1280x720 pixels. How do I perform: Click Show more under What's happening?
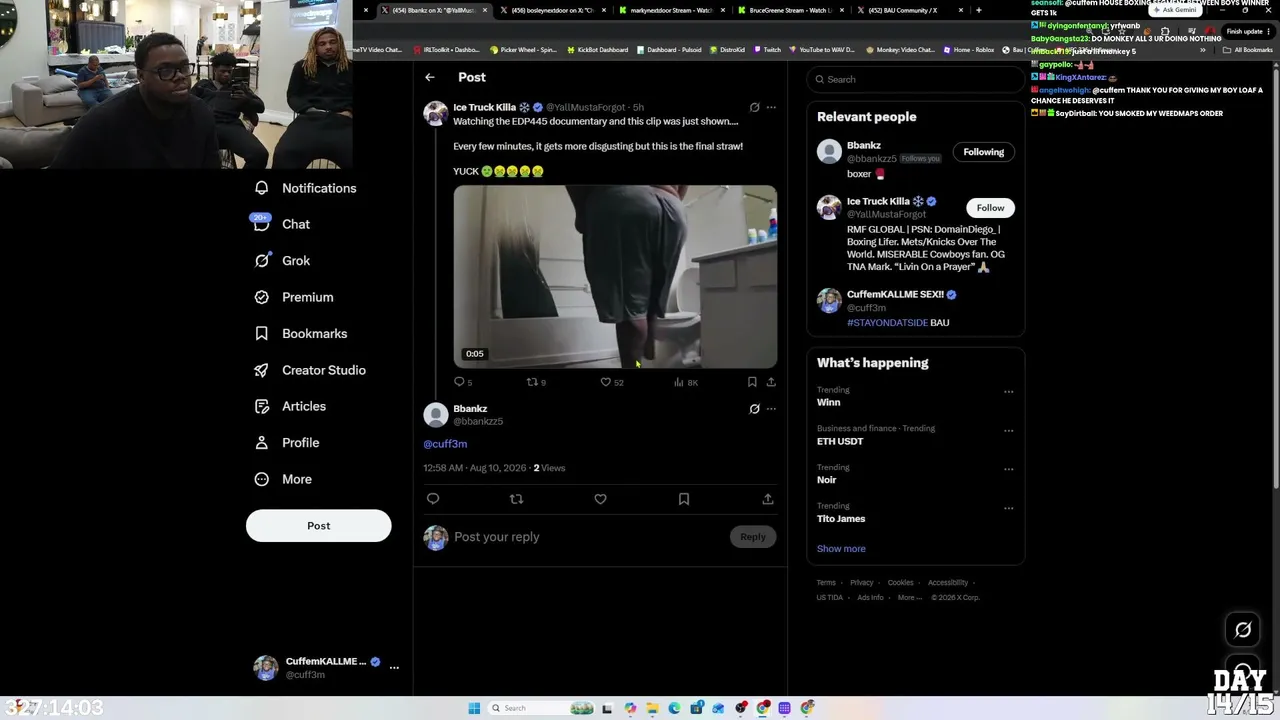841,549
